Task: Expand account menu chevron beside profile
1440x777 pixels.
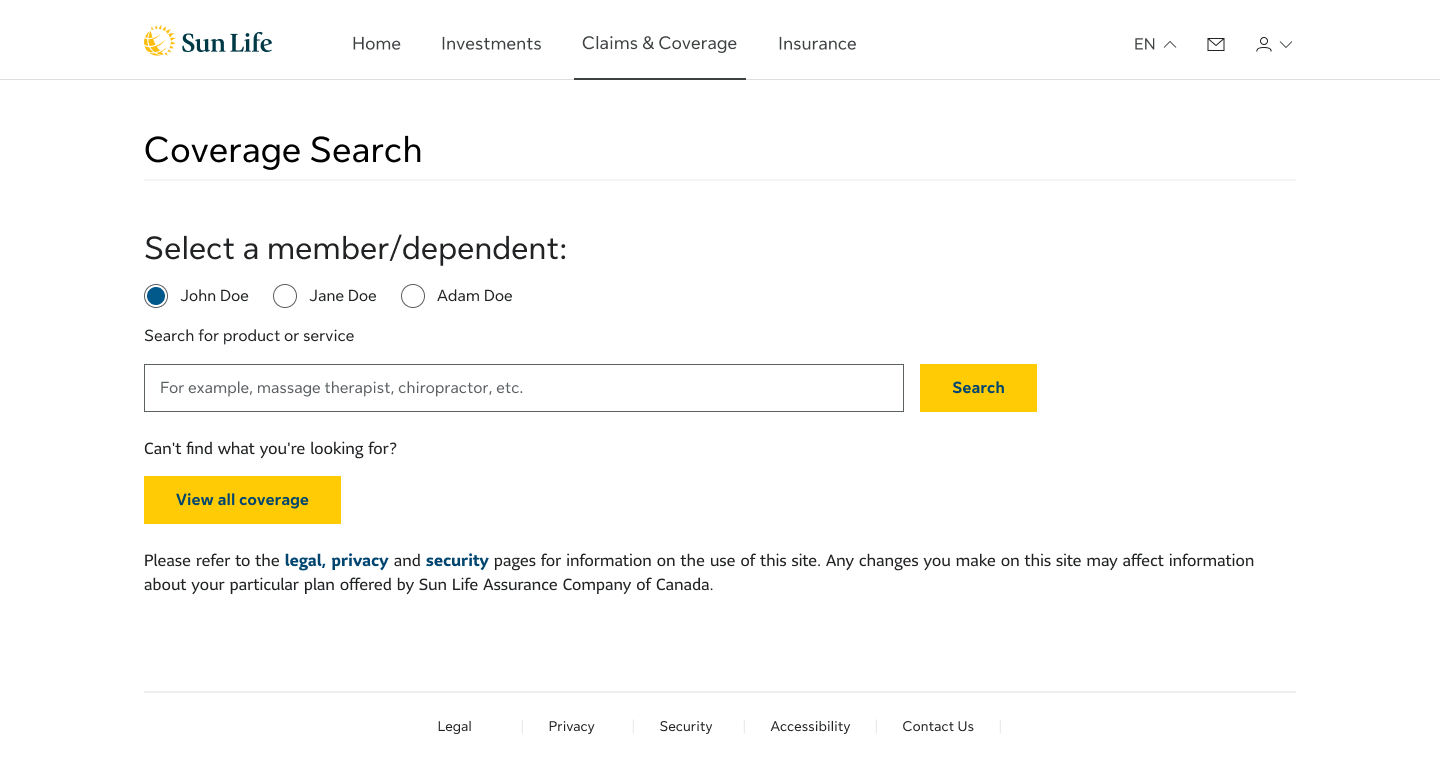Action: click(x=1286, y=44)
